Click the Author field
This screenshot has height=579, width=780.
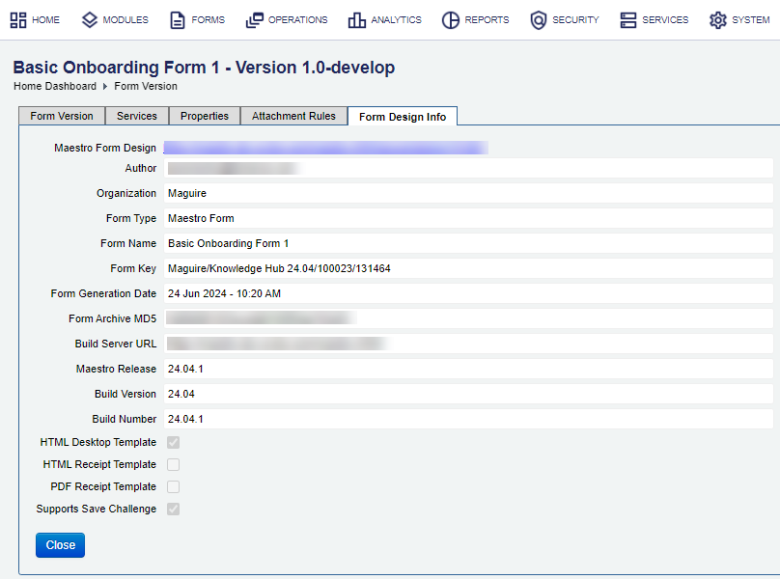(468, 168)
